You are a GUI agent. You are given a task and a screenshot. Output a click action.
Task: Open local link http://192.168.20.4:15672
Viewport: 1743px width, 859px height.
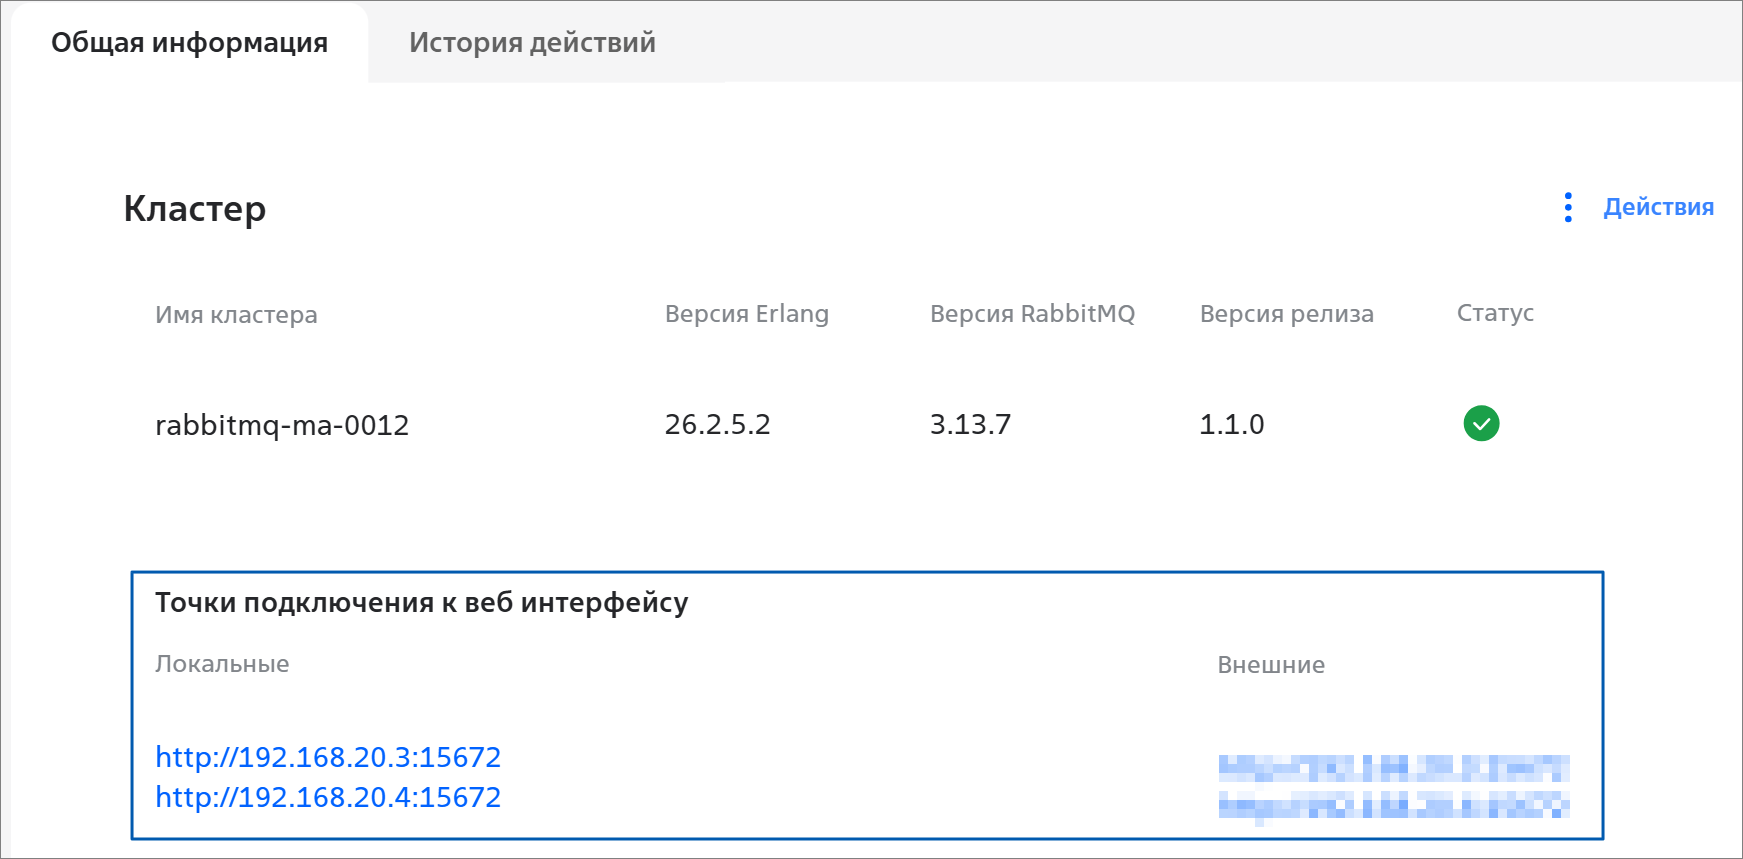pyautogui.click(x=328, y=797)
